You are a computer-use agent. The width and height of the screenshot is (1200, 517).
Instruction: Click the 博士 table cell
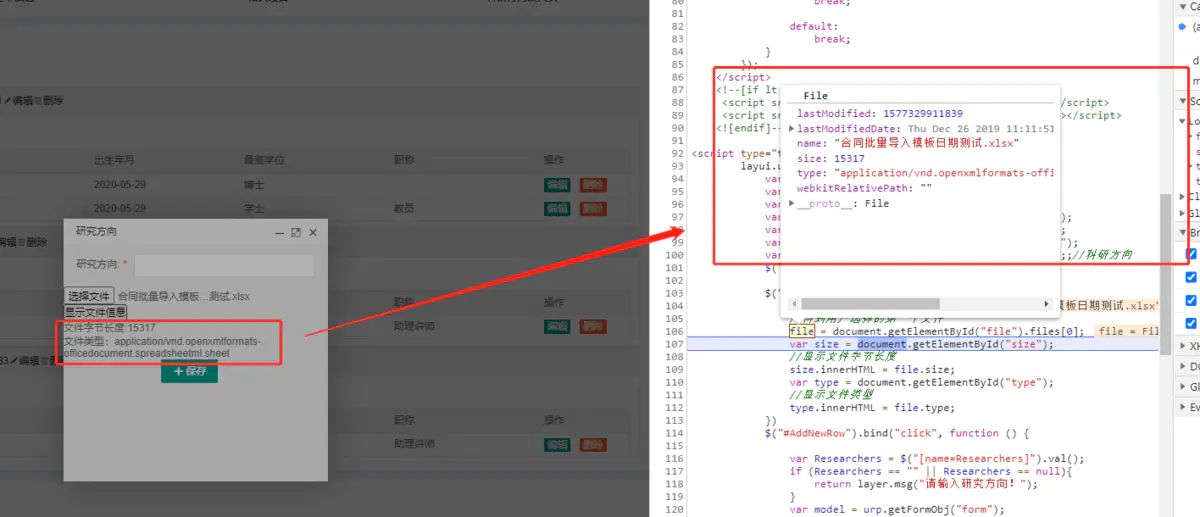pyautogui.click(x=254, y=185)
